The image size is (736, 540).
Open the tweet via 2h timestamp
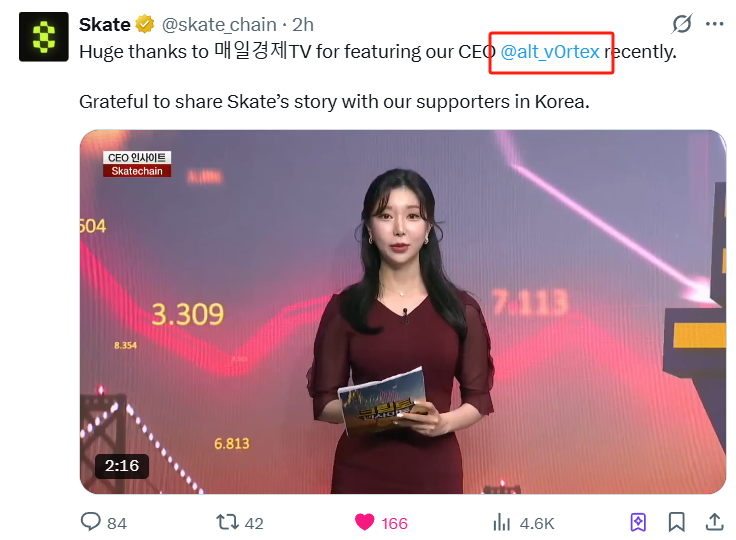click(303, 24)
